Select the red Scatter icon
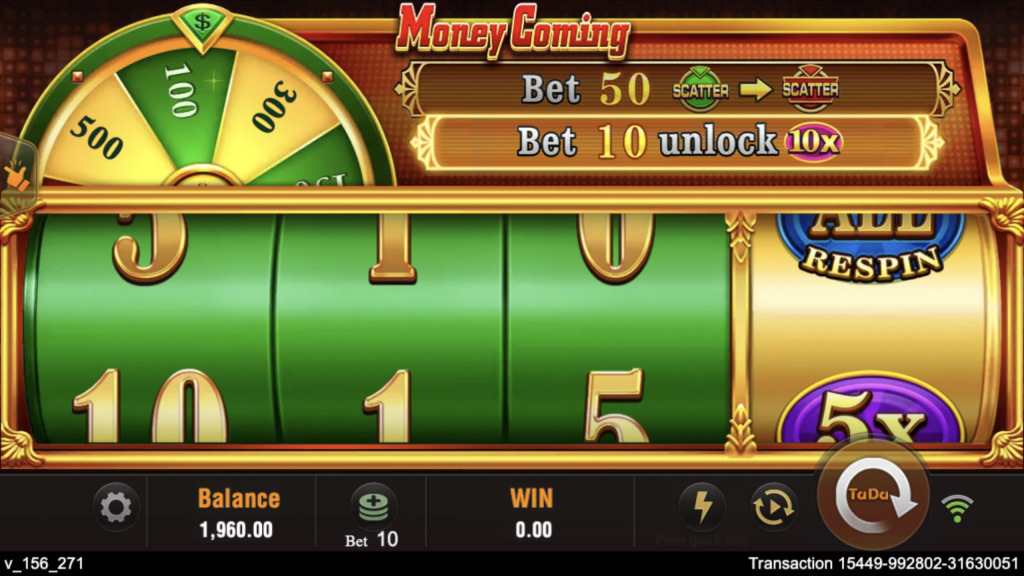 click(x=810, y=89)
